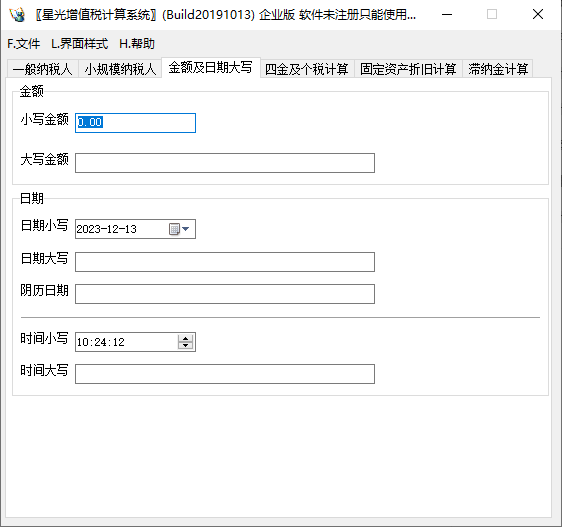The height and width of the screenshot is (527, 562).
Task: Open the F.文件 menu
Action: pos(24,44)
